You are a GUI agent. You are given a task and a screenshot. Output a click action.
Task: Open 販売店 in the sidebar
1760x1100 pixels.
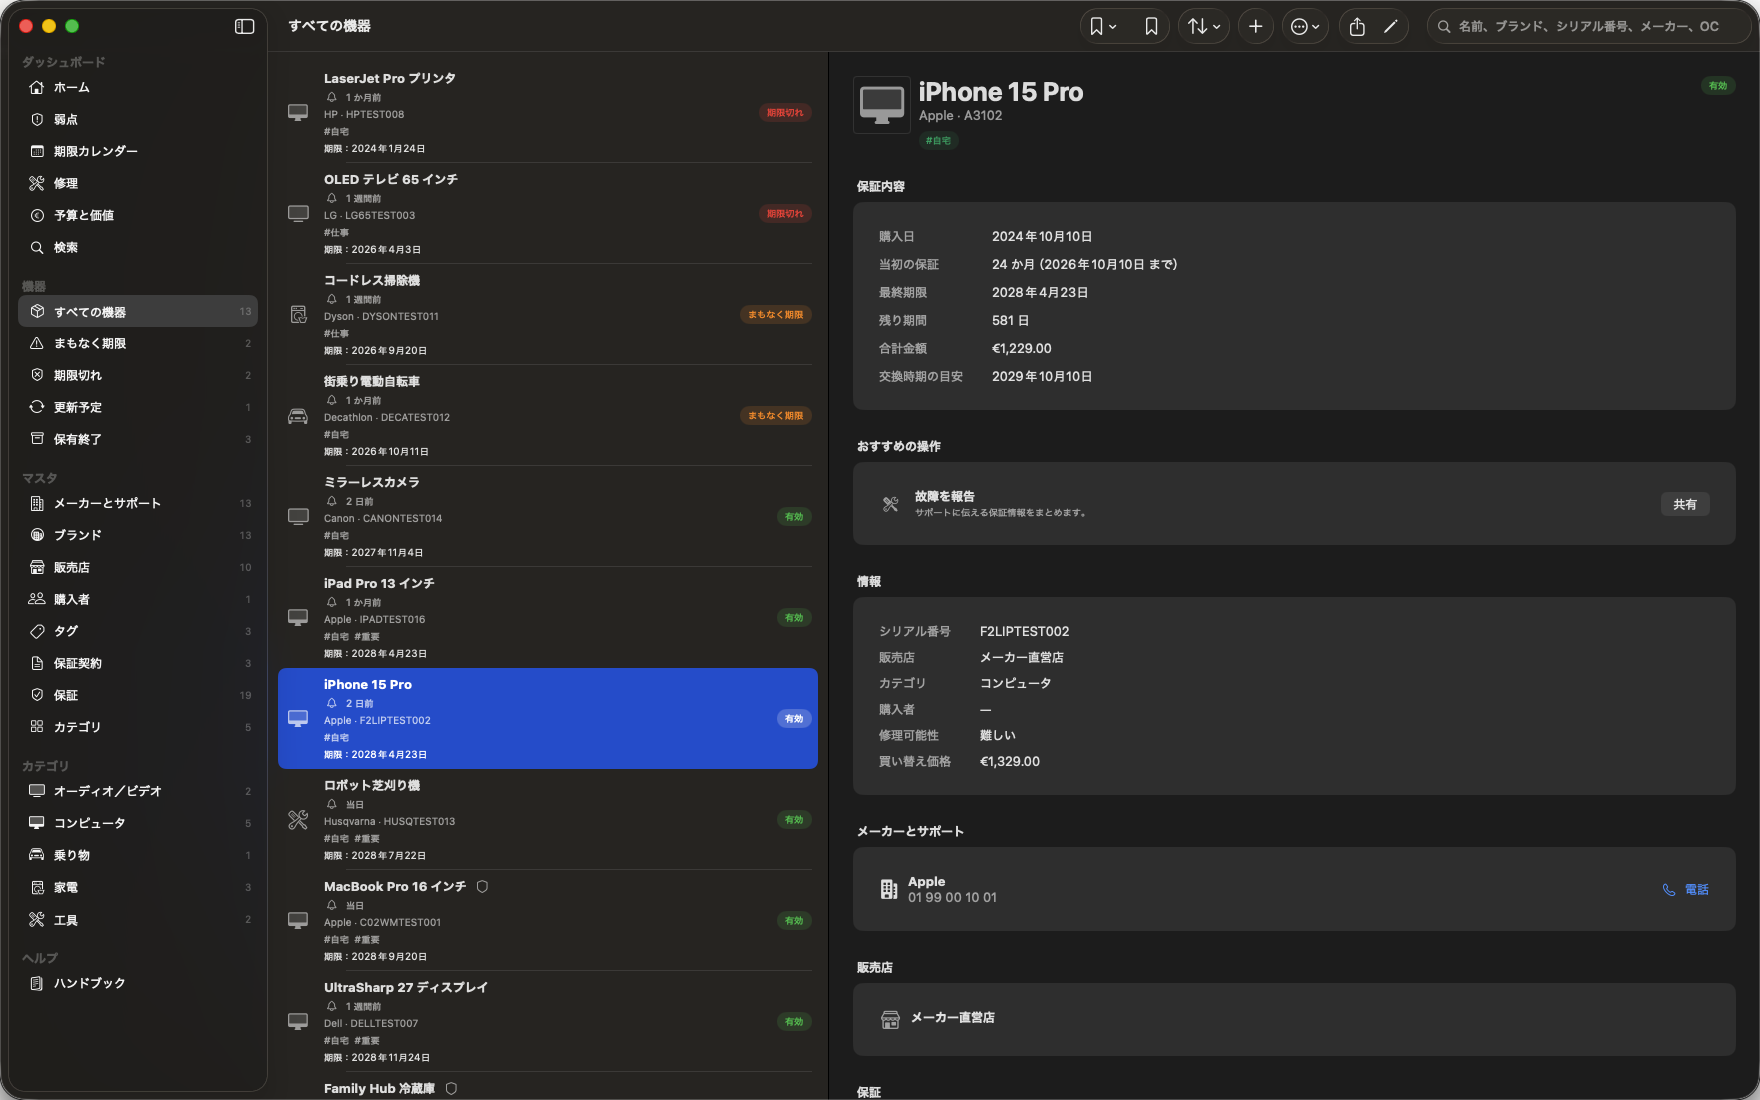click(x=138, y=568)
